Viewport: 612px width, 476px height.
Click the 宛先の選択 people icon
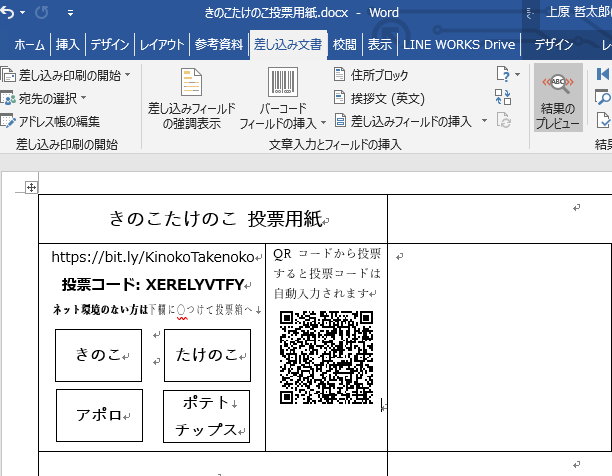8,98
